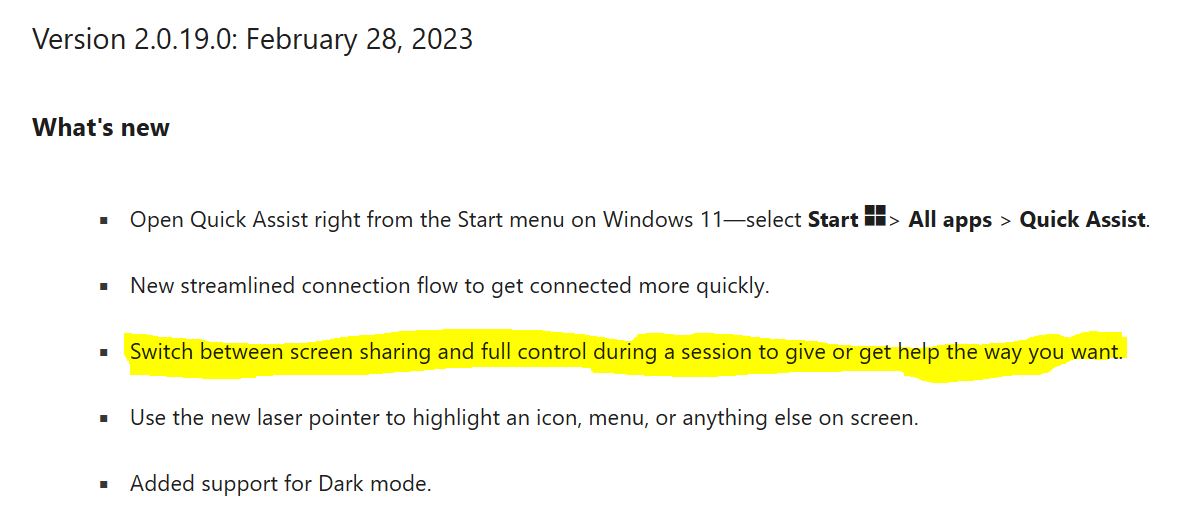1199x531 pixels.
Task: Click the chevron between All apps and Quick Assist
Action: pyautogui.click(x=1006, y=220)
